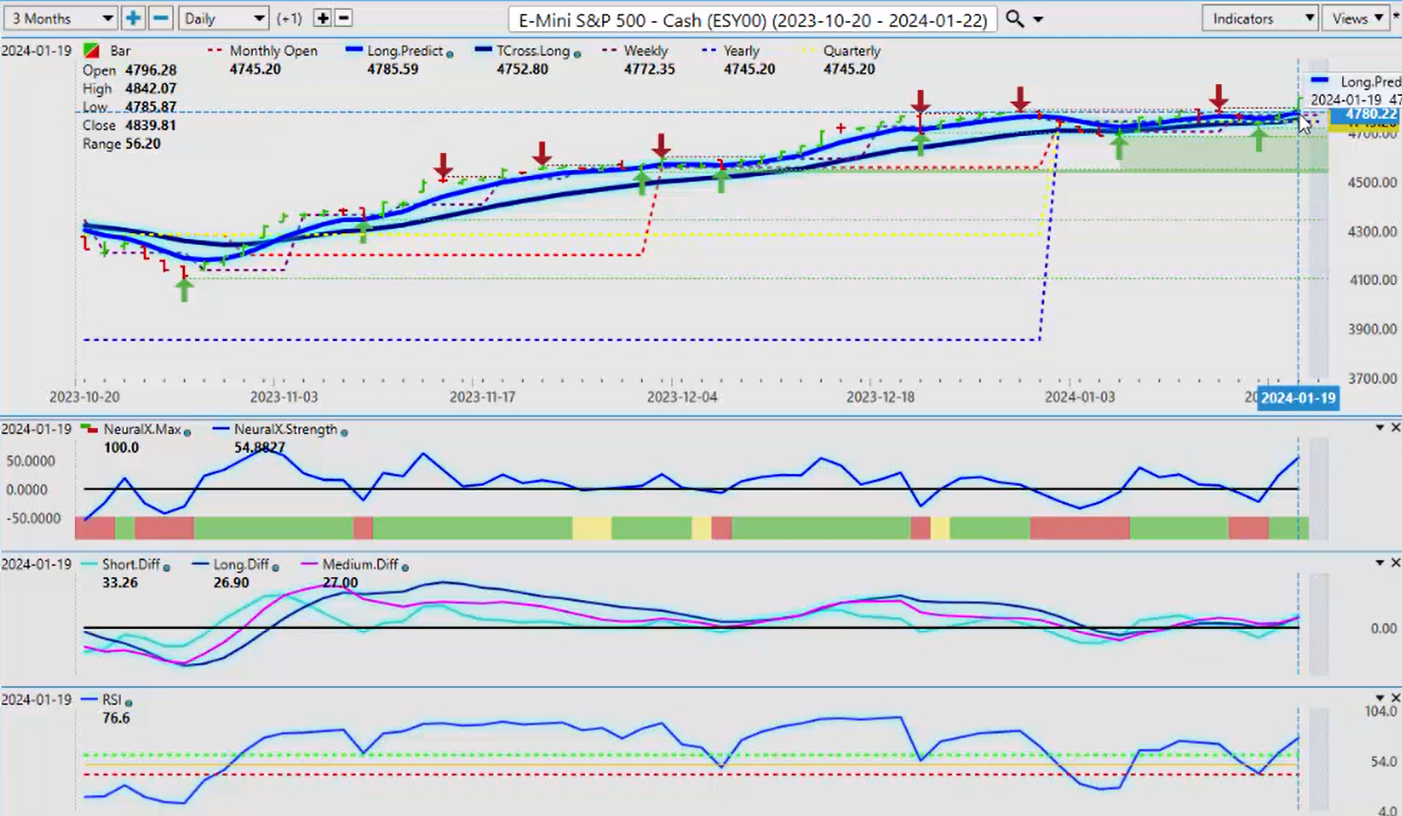Close the RSI indicator panel
The width and height of the screenshot is (1402, 816).
click(1395, 698)
